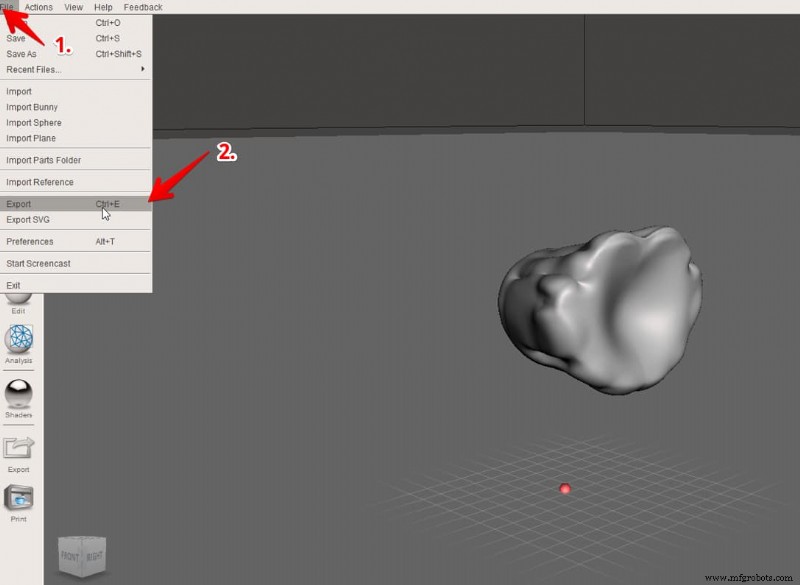Select the red pivot point marker
This screenshot has width=800, height=585.
point(564,489)
